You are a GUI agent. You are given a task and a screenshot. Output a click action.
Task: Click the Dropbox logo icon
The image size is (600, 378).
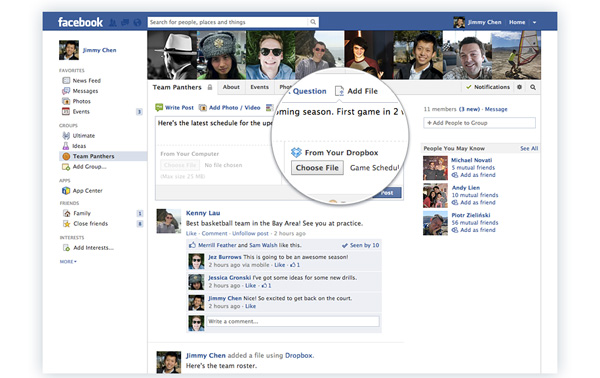coord(296,152)
